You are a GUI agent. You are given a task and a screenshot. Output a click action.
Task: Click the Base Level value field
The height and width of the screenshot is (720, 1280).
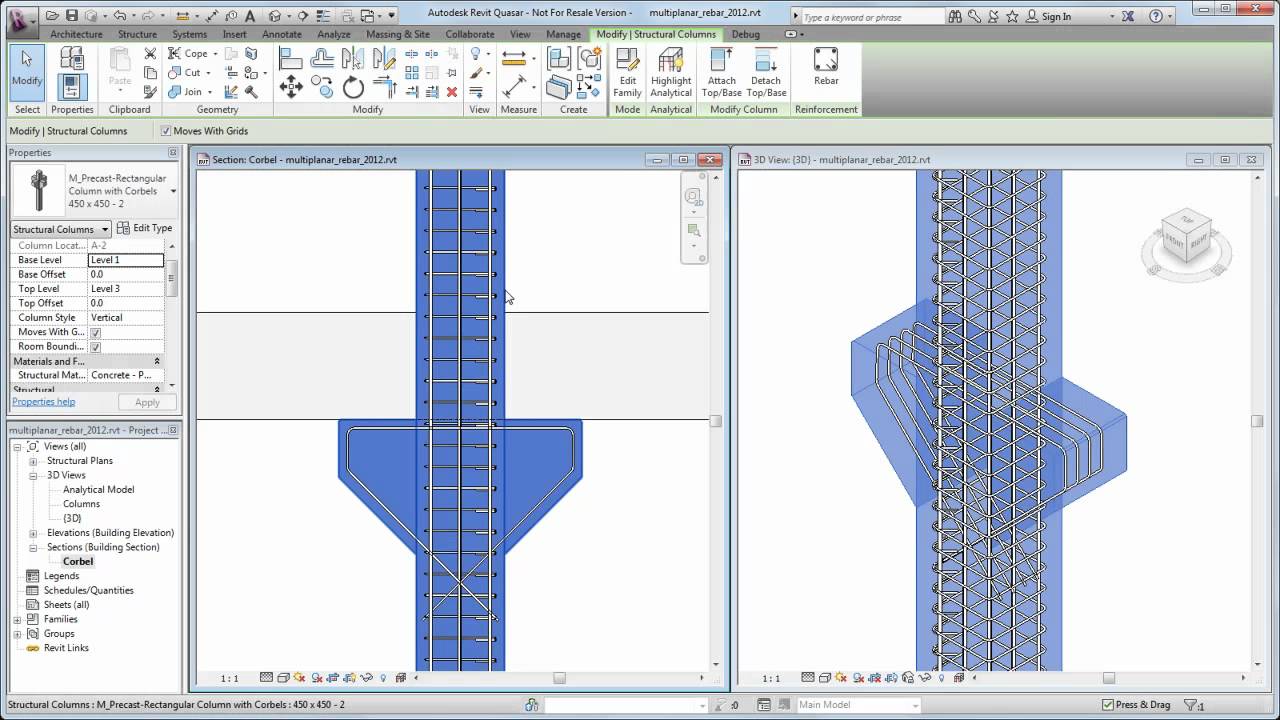click(x=126, y=260)
